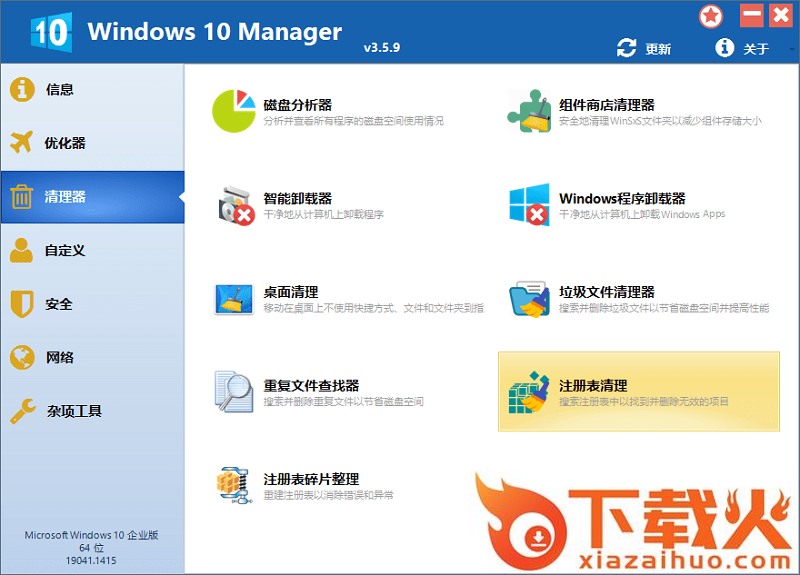
Task: Switch to the 信息 sidebar tab
Action: 60,89
